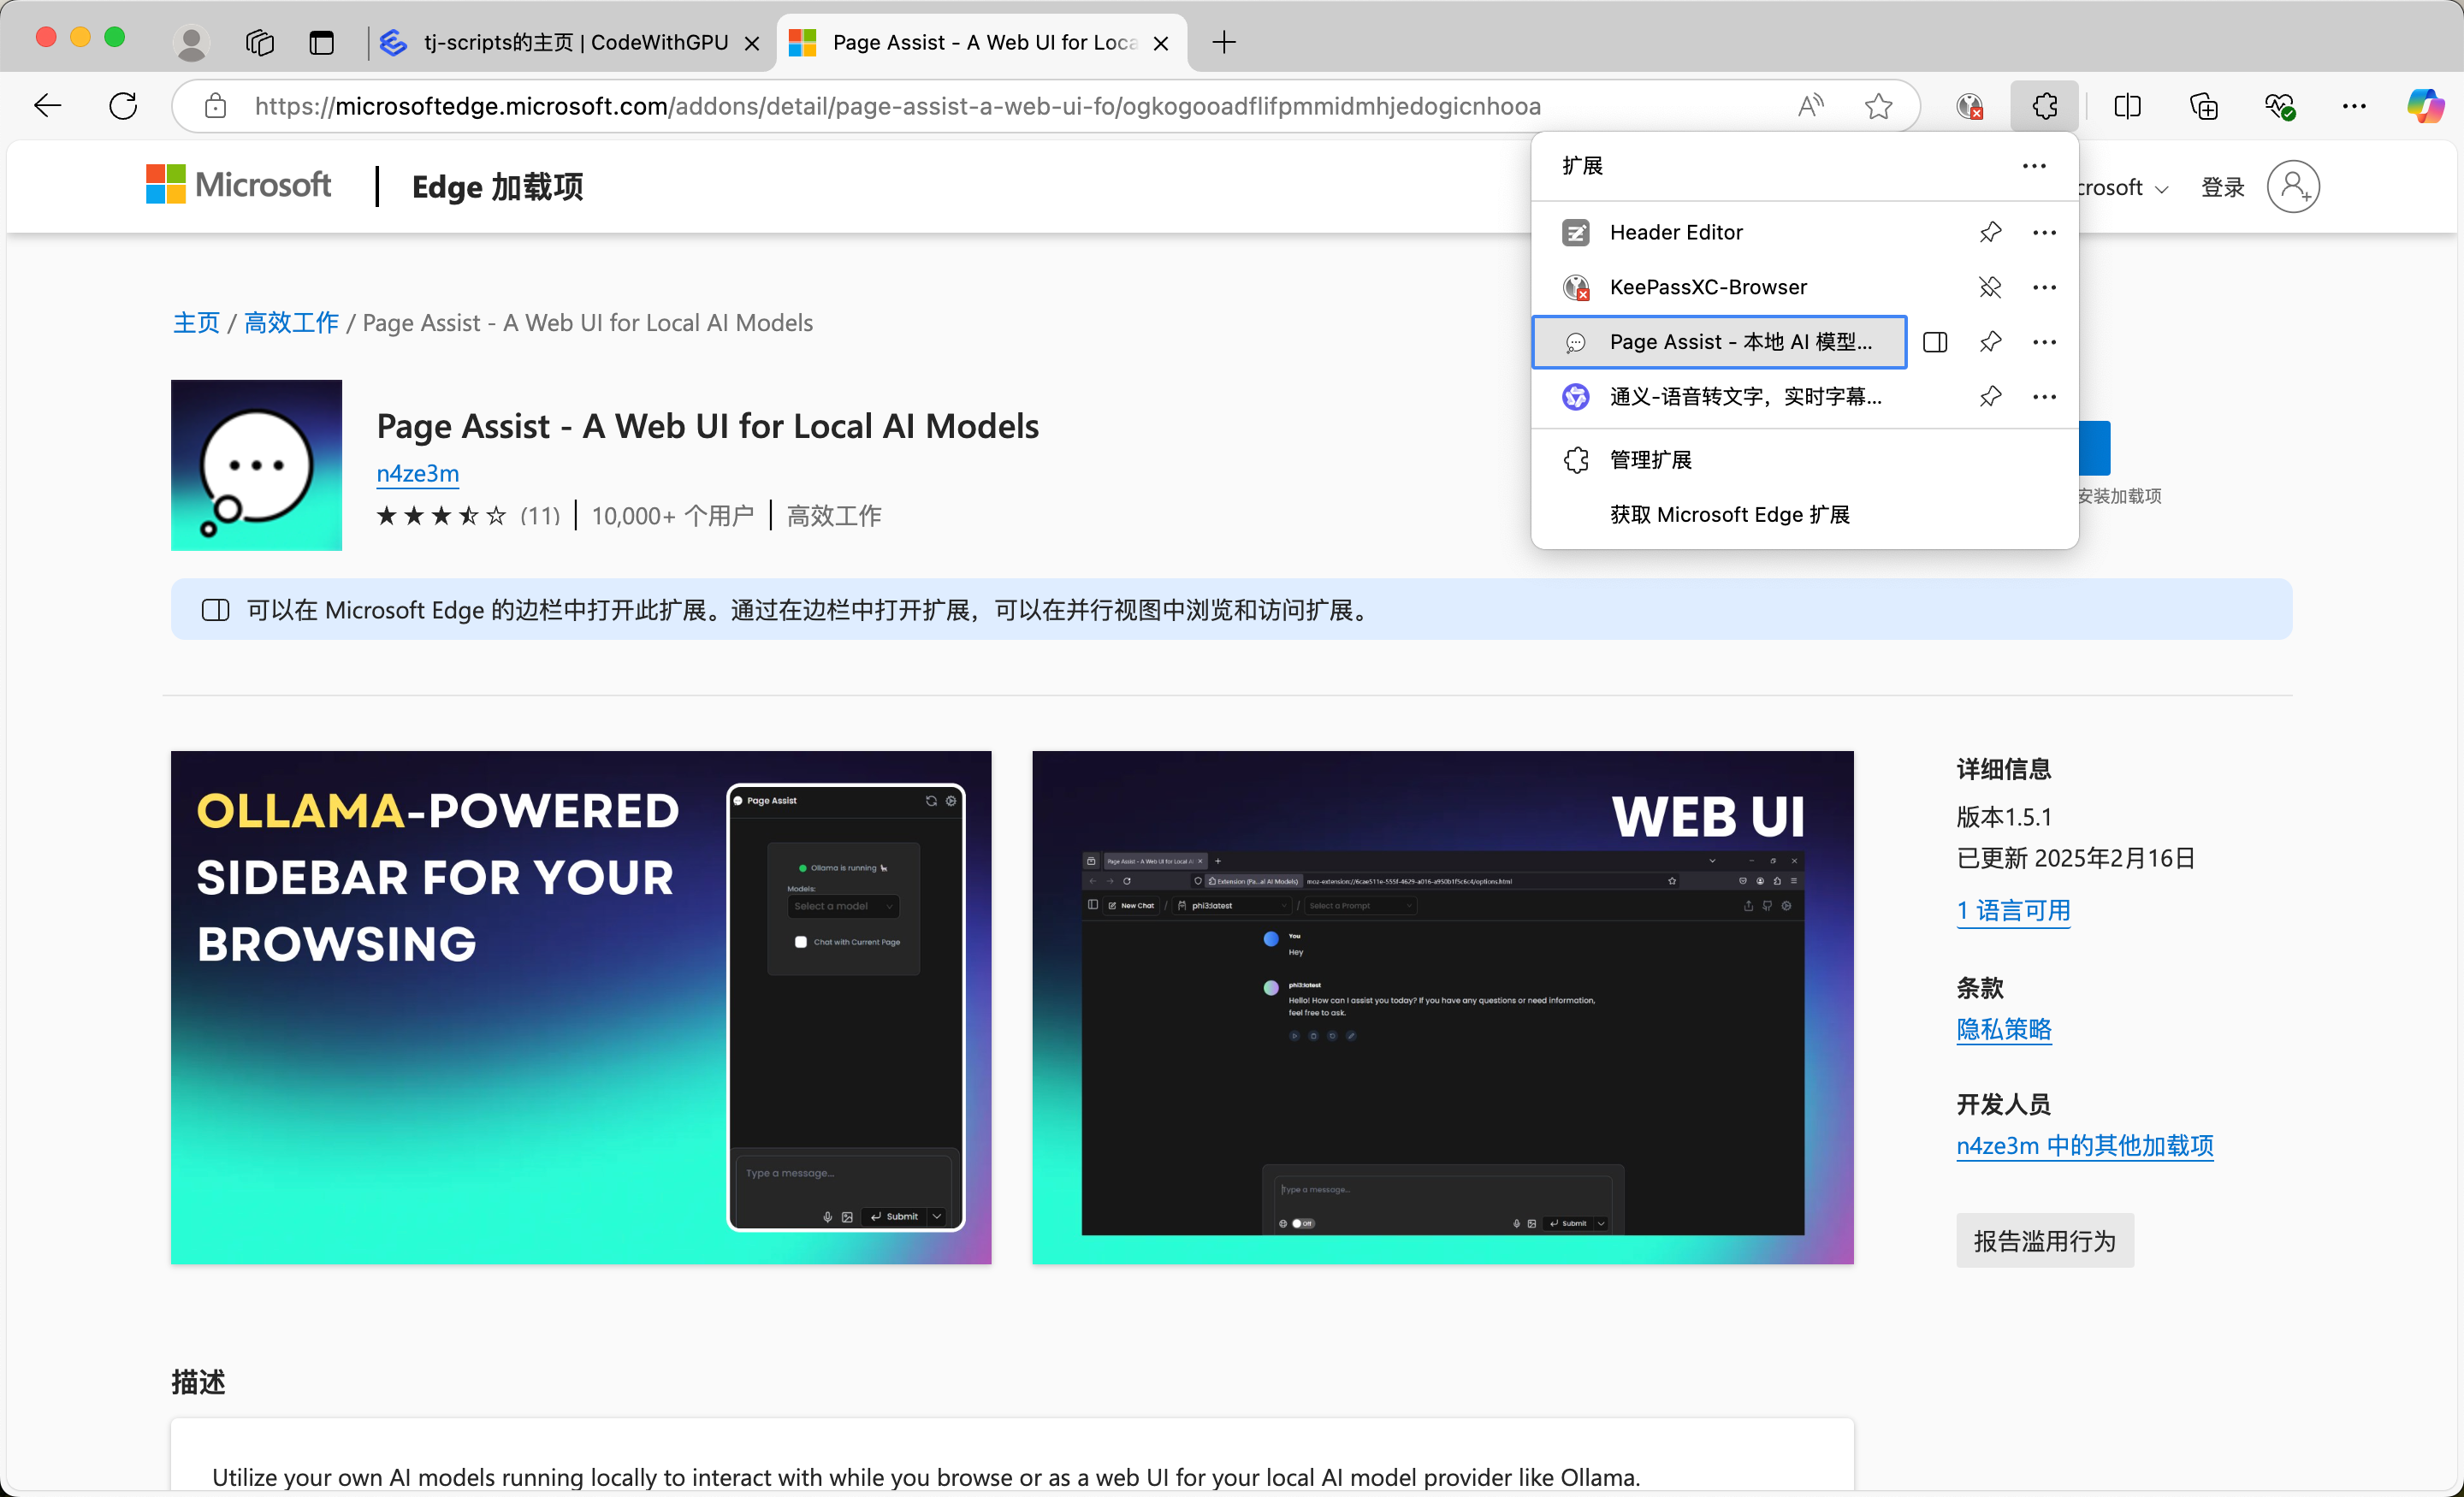Pin Header Editor to the toolbar
Screen dimensions: 2464x1497
(1990, 233)
